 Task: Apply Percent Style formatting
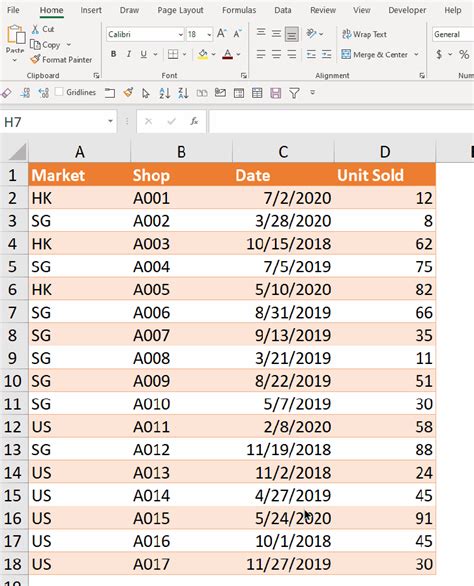pos(464,55)
